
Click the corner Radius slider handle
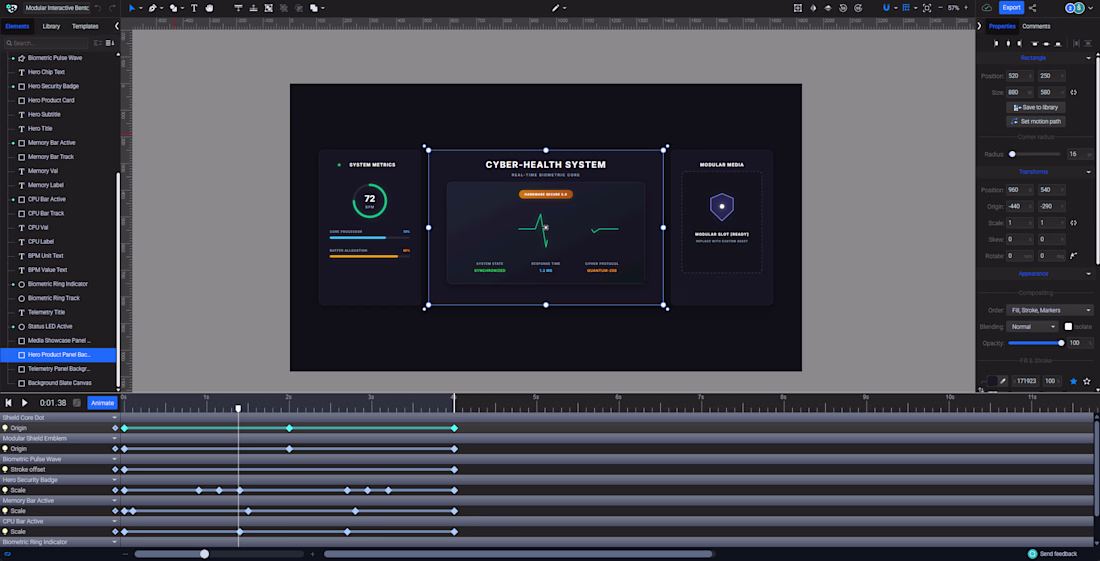click(x=1012, y=154)
